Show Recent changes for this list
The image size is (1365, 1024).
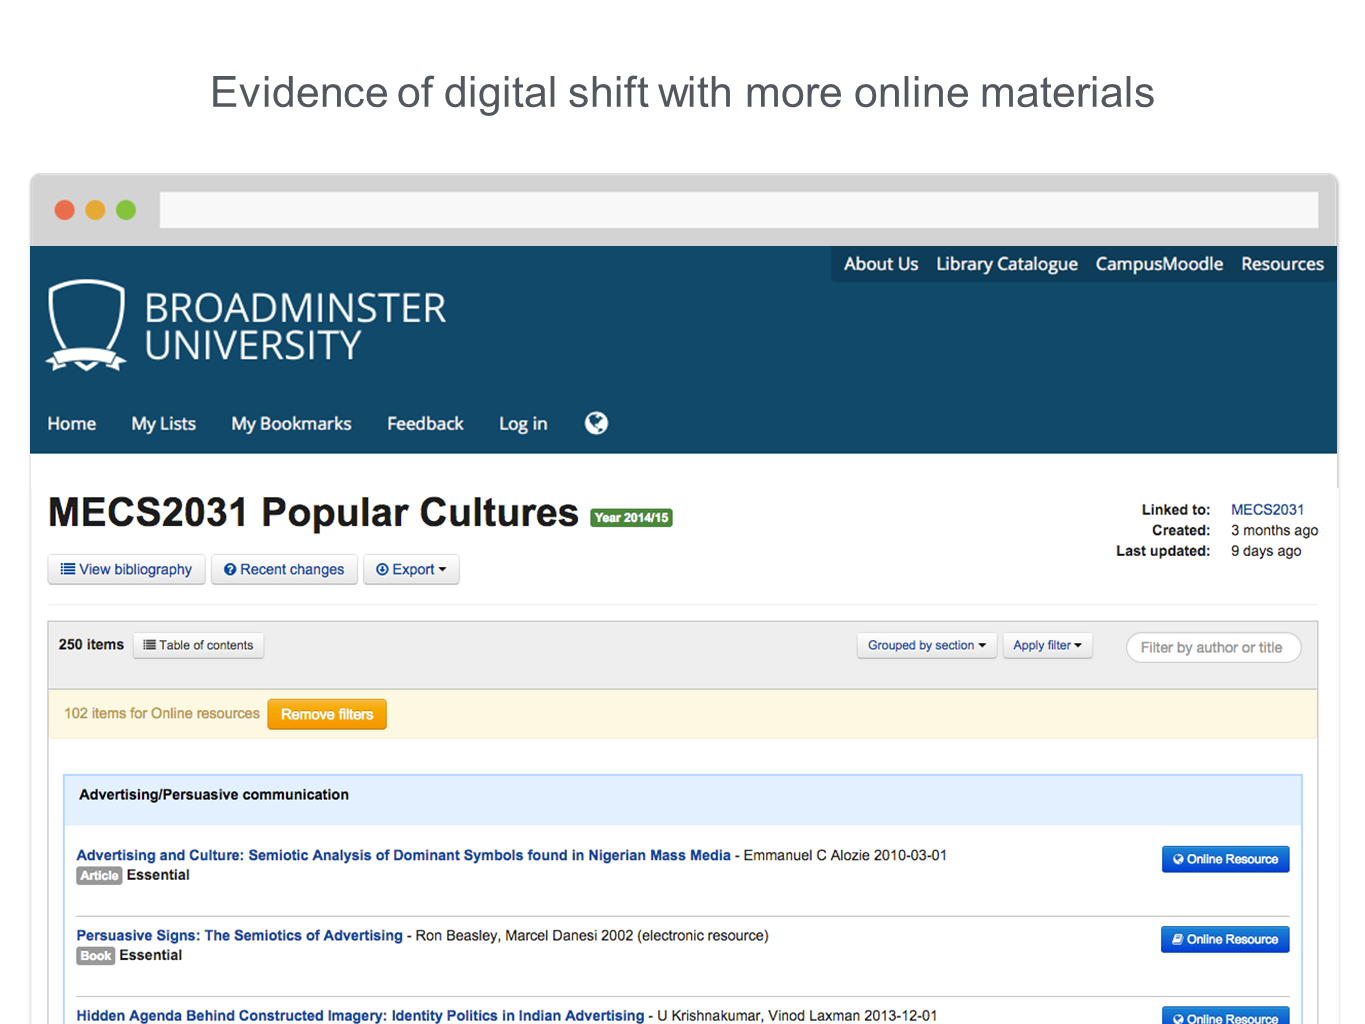[x=284, y=569]
